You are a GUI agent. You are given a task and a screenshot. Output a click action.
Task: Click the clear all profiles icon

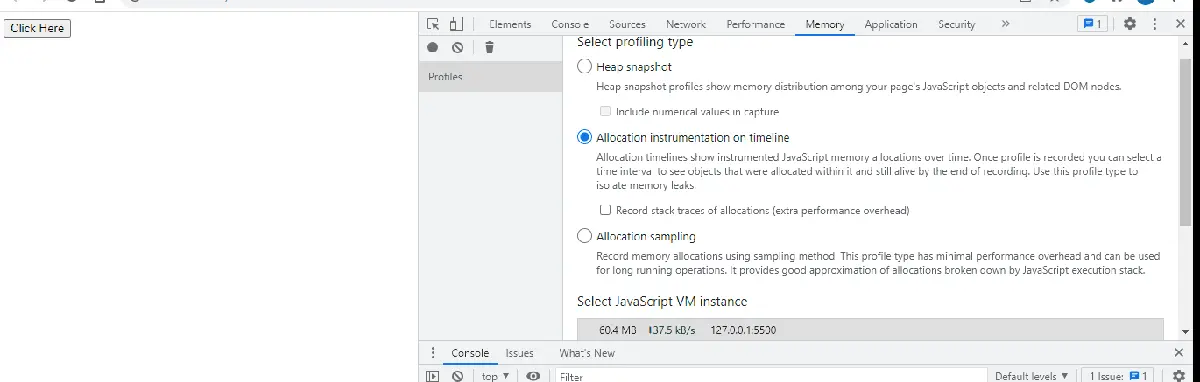point(457,47)
